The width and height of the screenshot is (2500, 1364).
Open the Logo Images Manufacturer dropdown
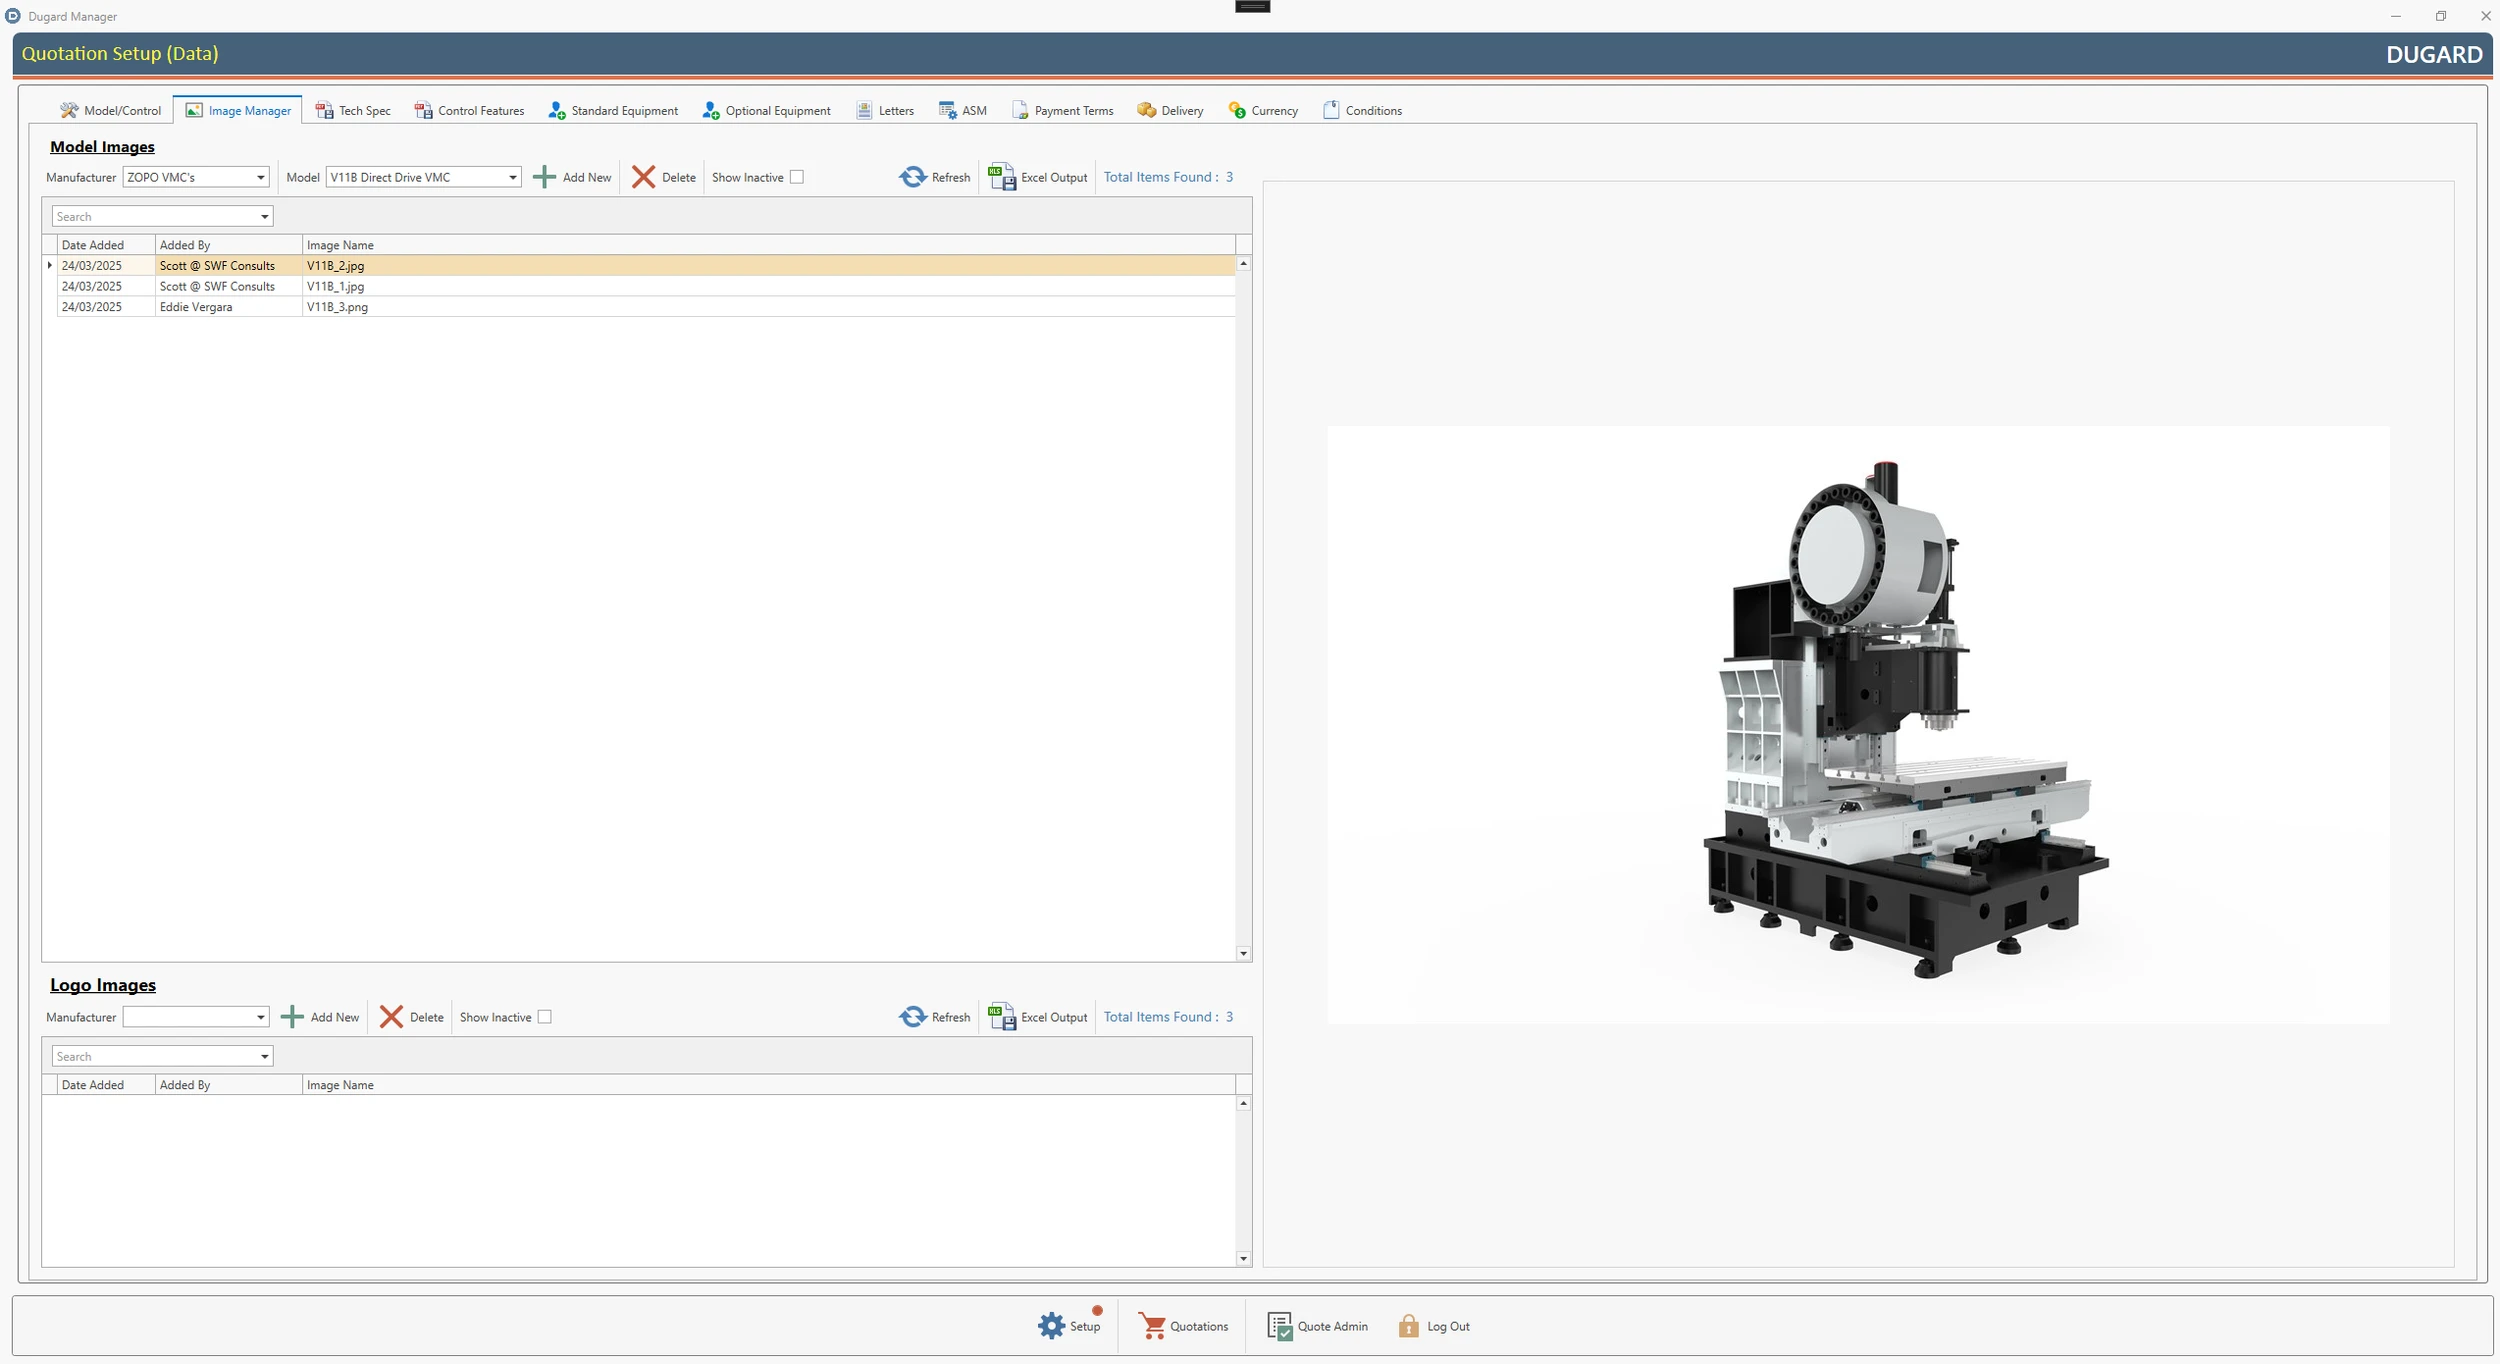(x=262, y=1016)
